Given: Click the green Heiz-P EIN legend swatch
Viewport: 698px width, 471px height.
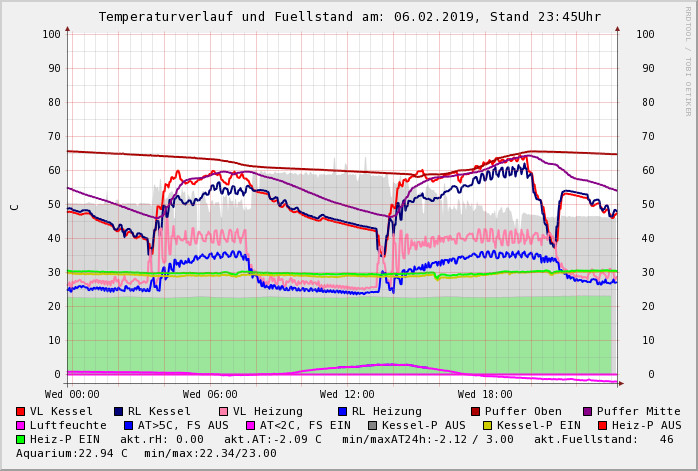Looking at the screenshot, I should pyautogui.click(x=21, y=439).
